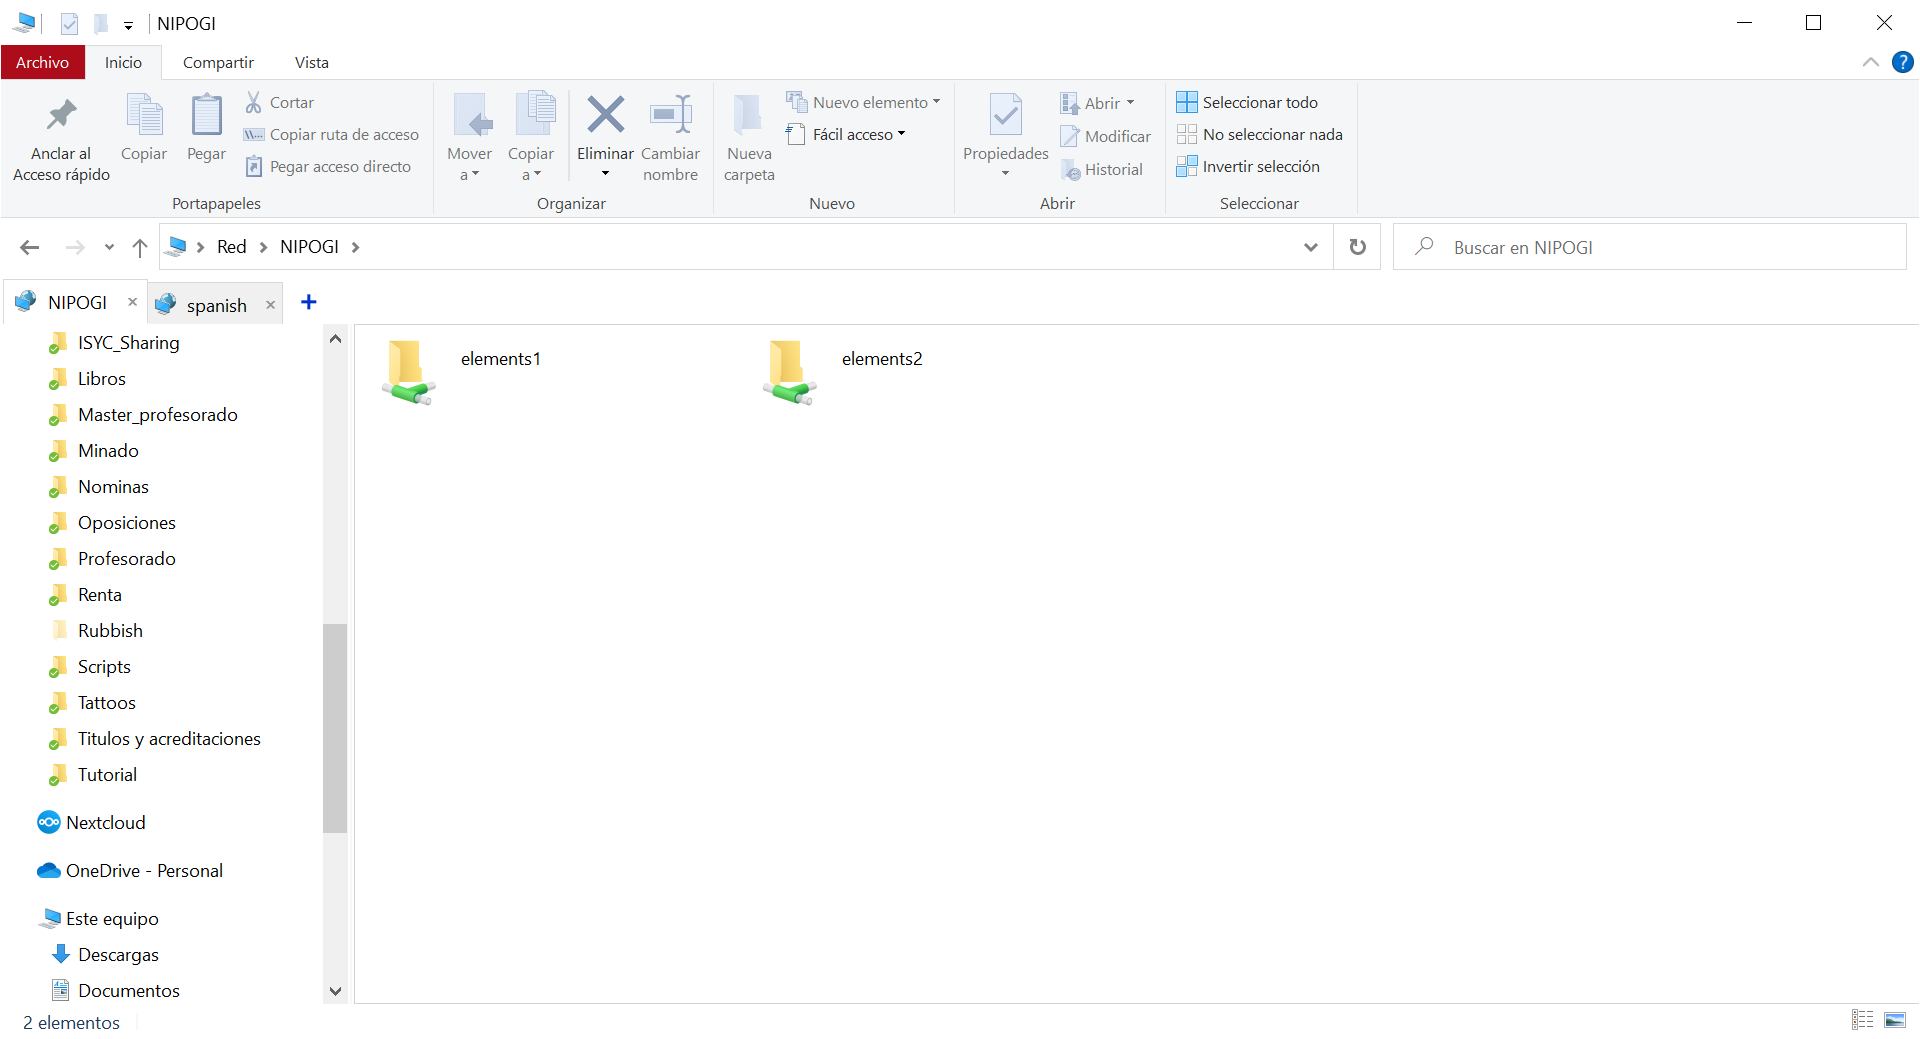Switch to details view in status bar

tap(1862, 1020)
